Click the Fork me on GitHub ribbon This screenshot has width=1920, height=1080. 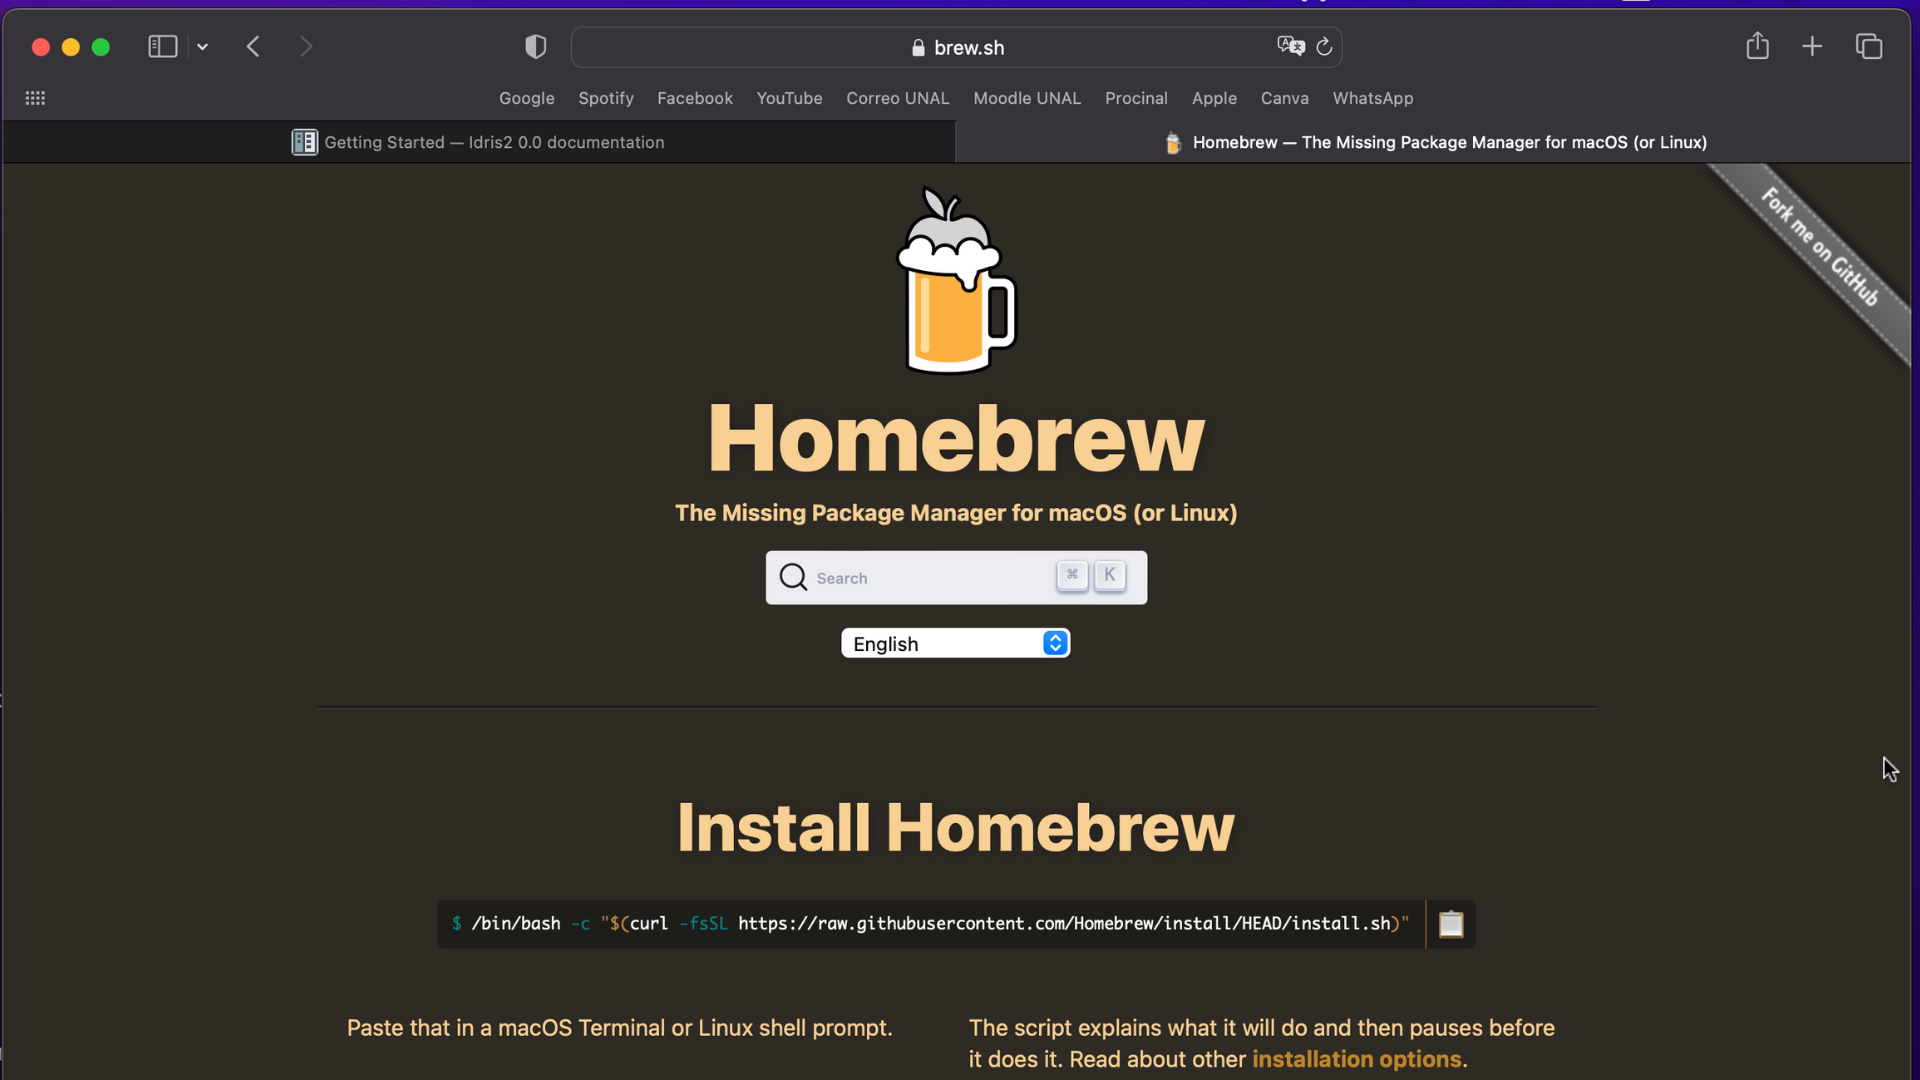[1820, 248]
